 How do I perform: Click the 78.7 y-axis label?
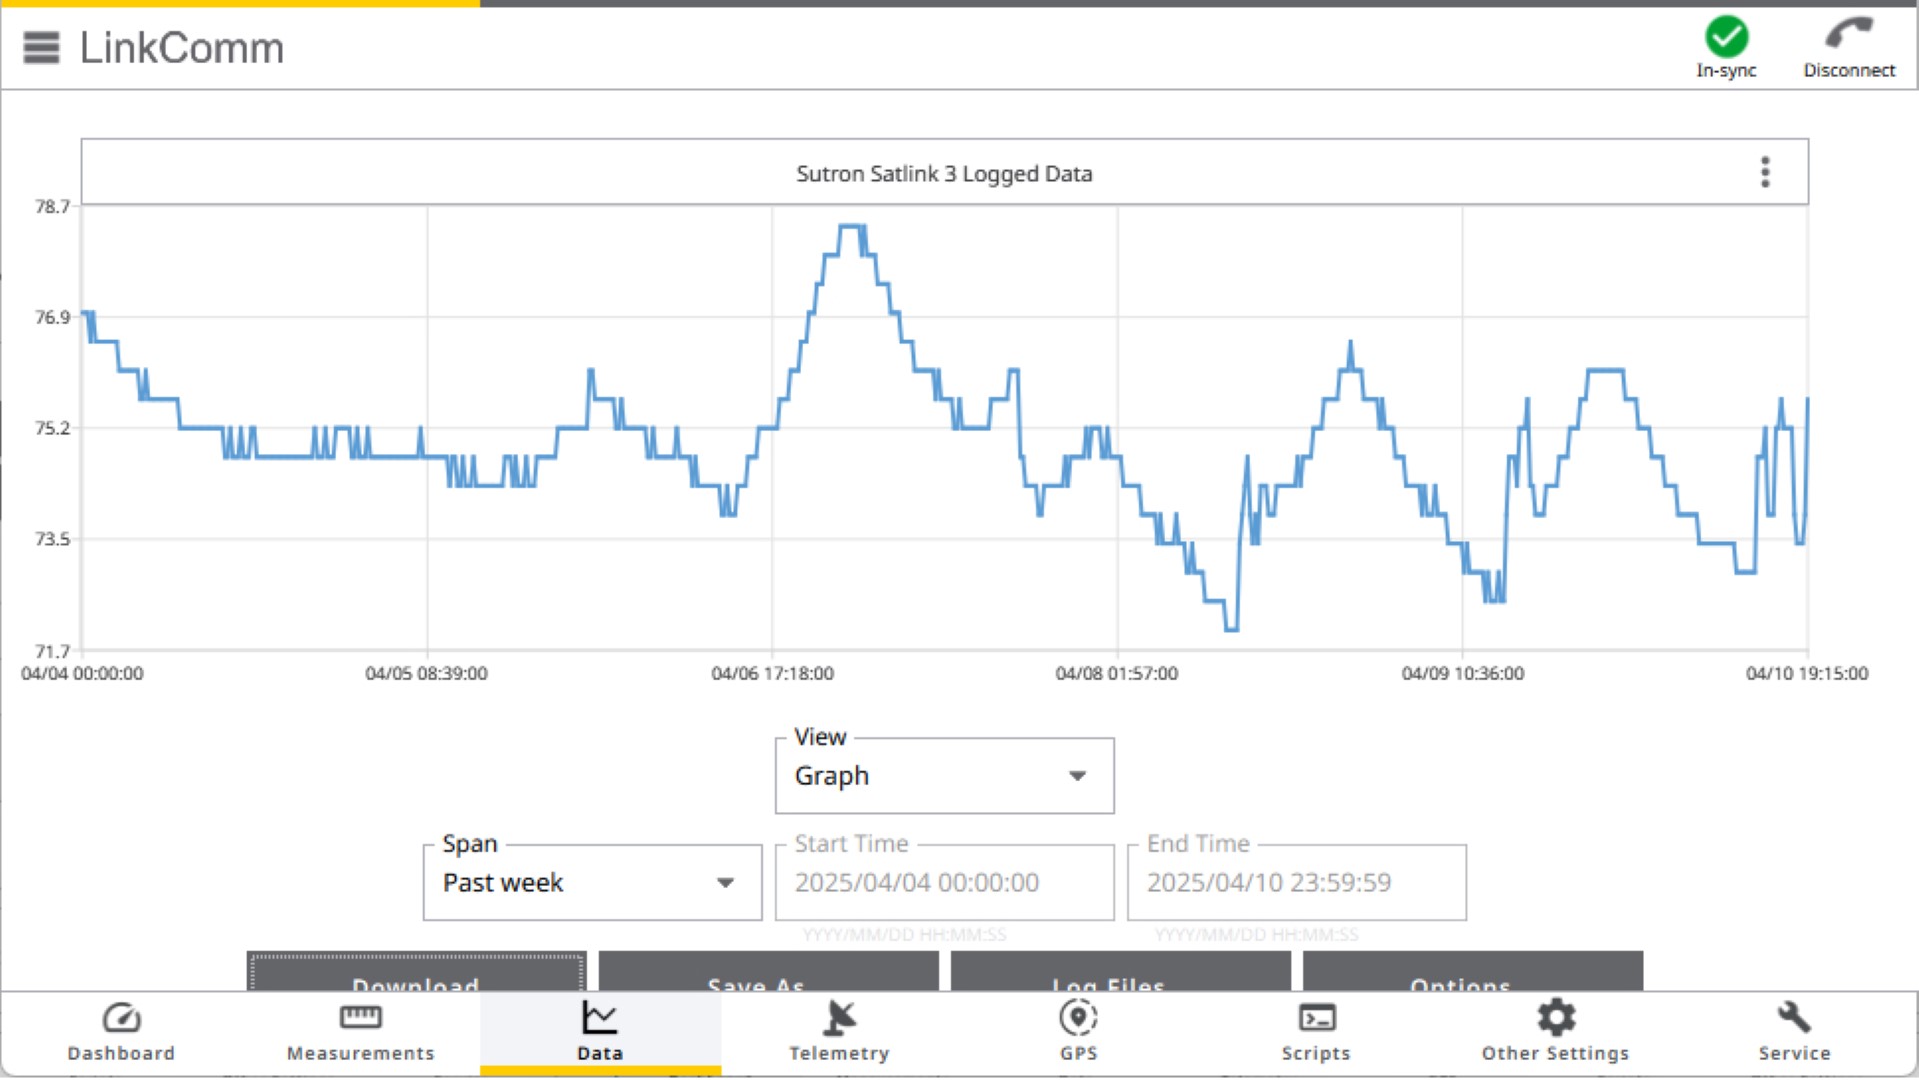click(52, 207)
